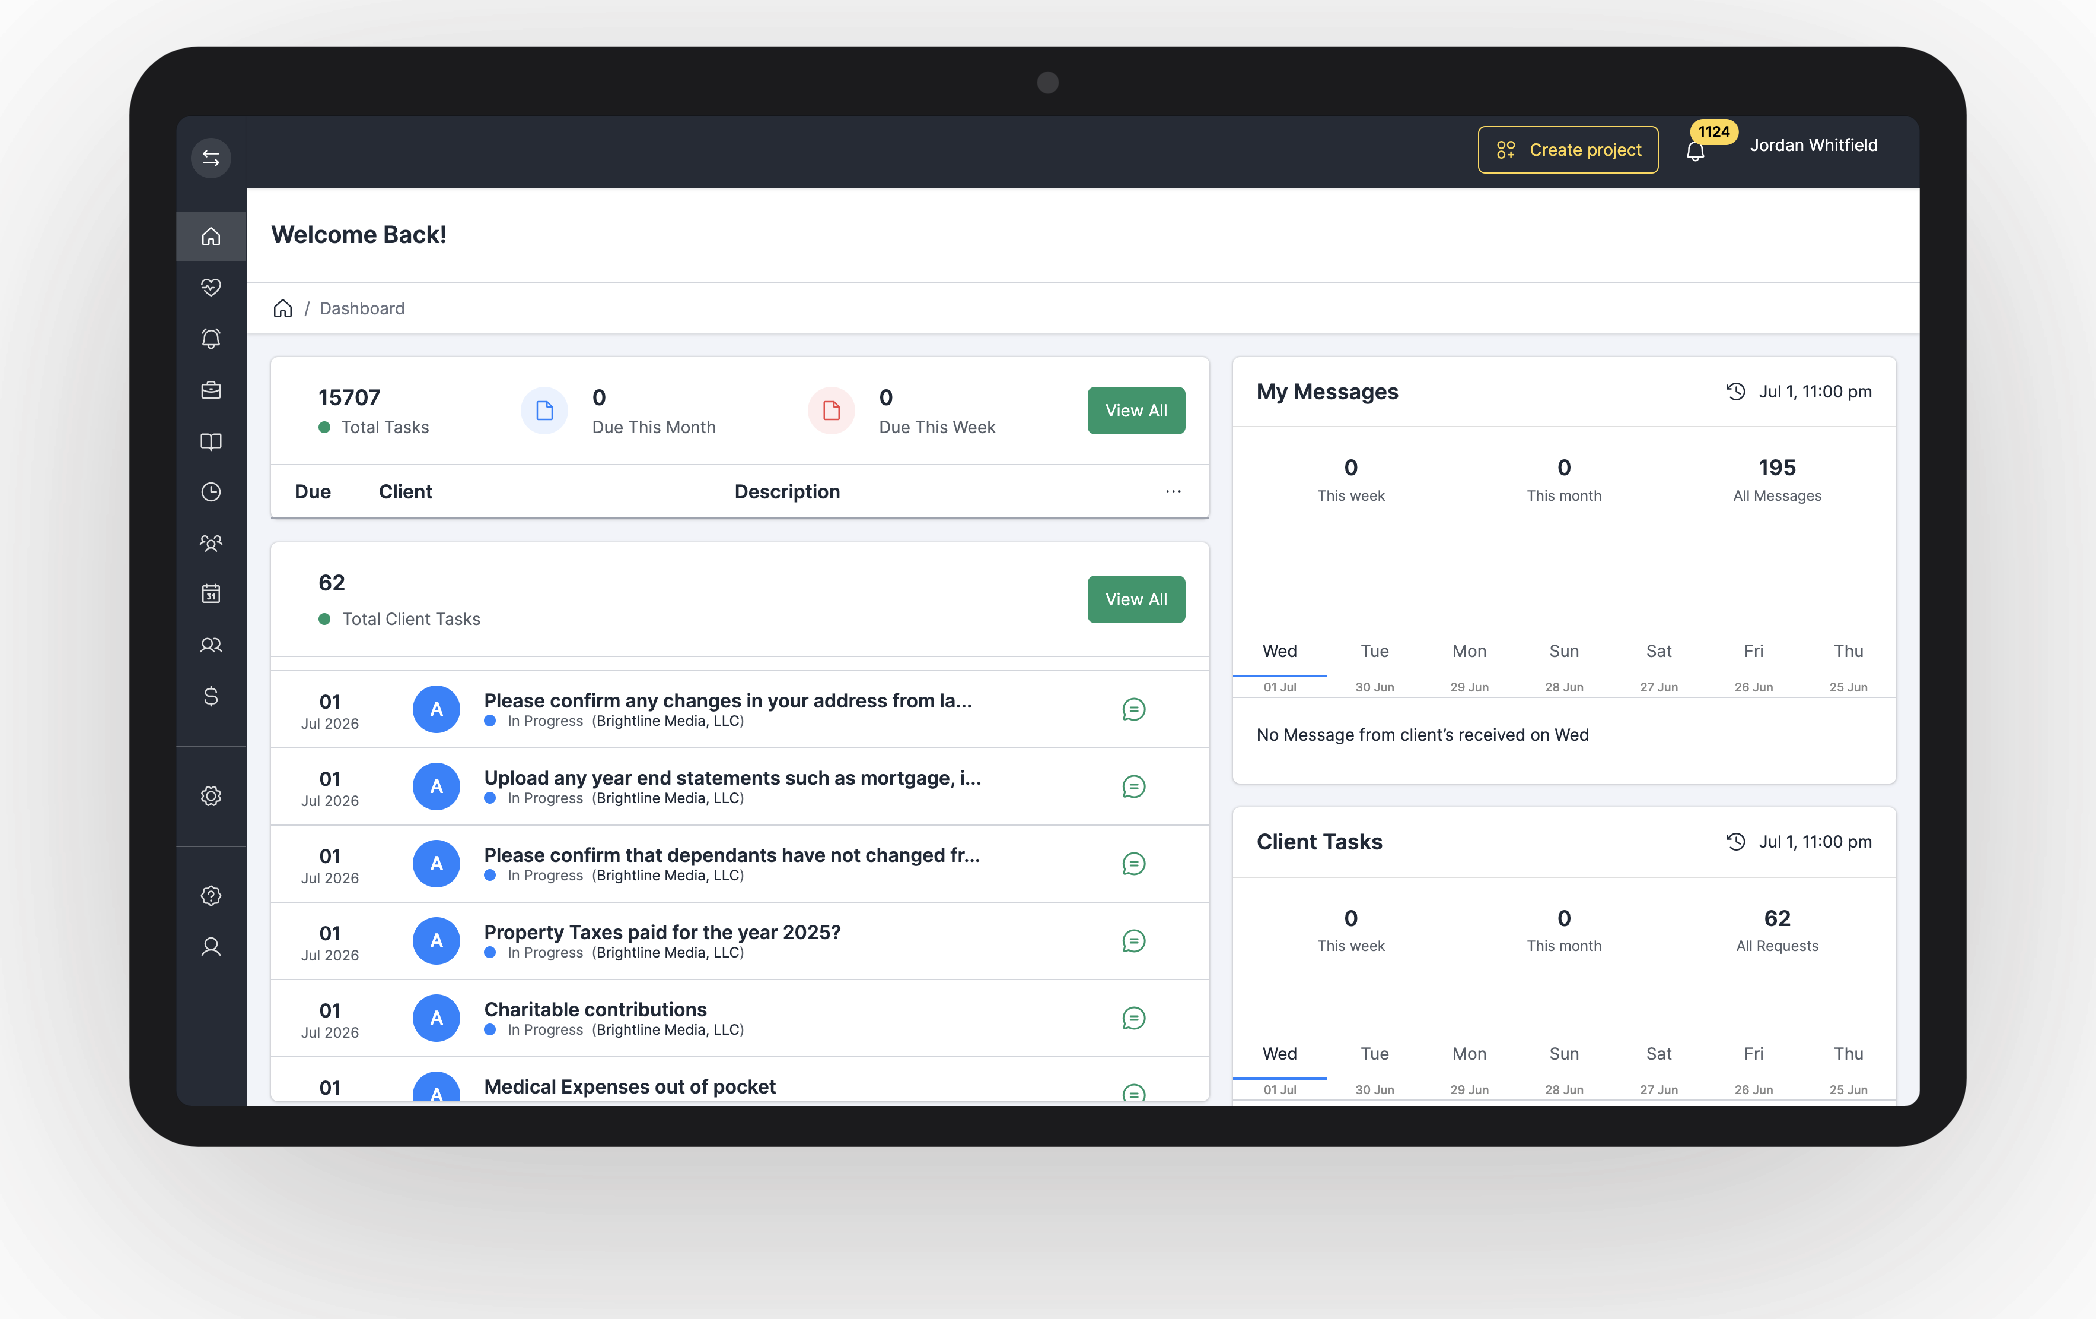
Task: Open the heart pulse sidebar icon
Action: point(211,288)
